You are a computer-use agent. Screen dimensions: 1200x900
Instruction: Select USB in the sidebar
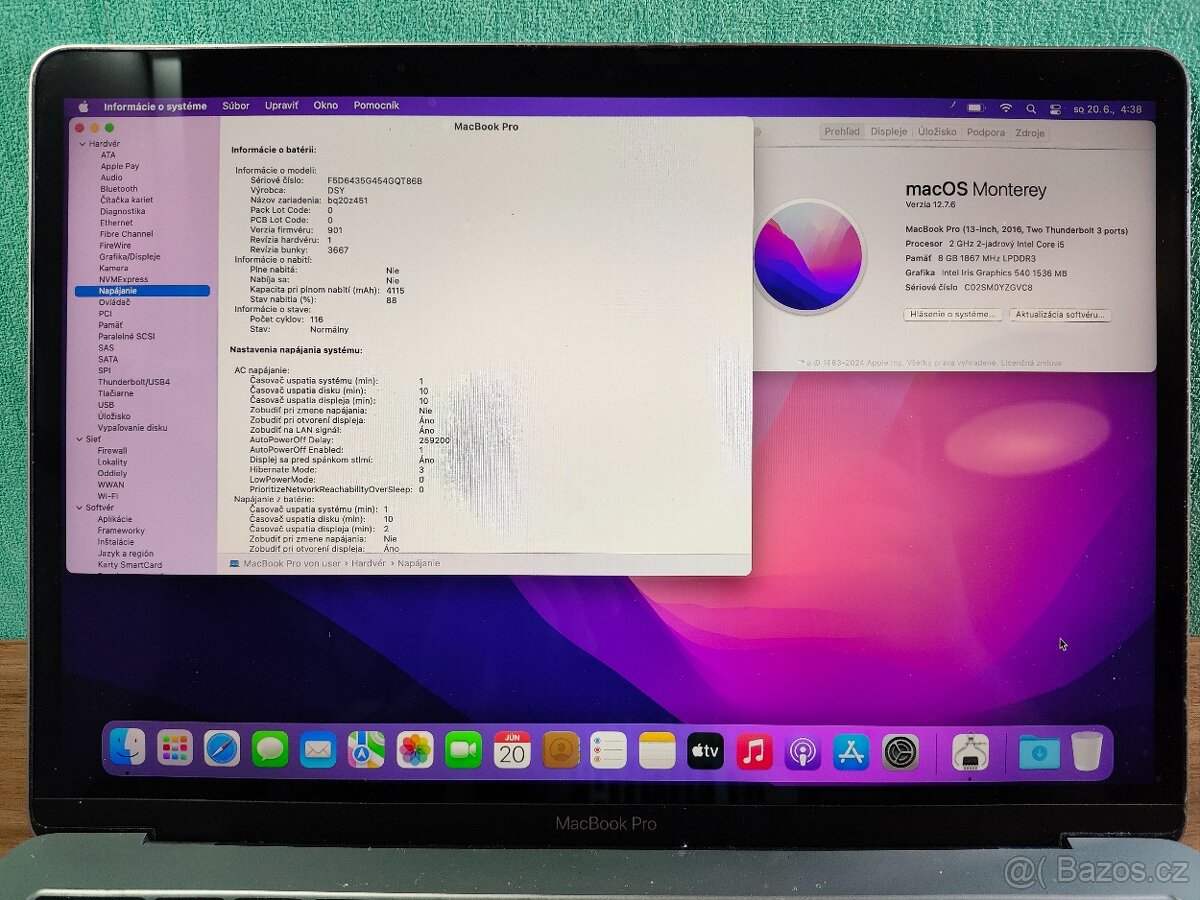tap(105, 405)
